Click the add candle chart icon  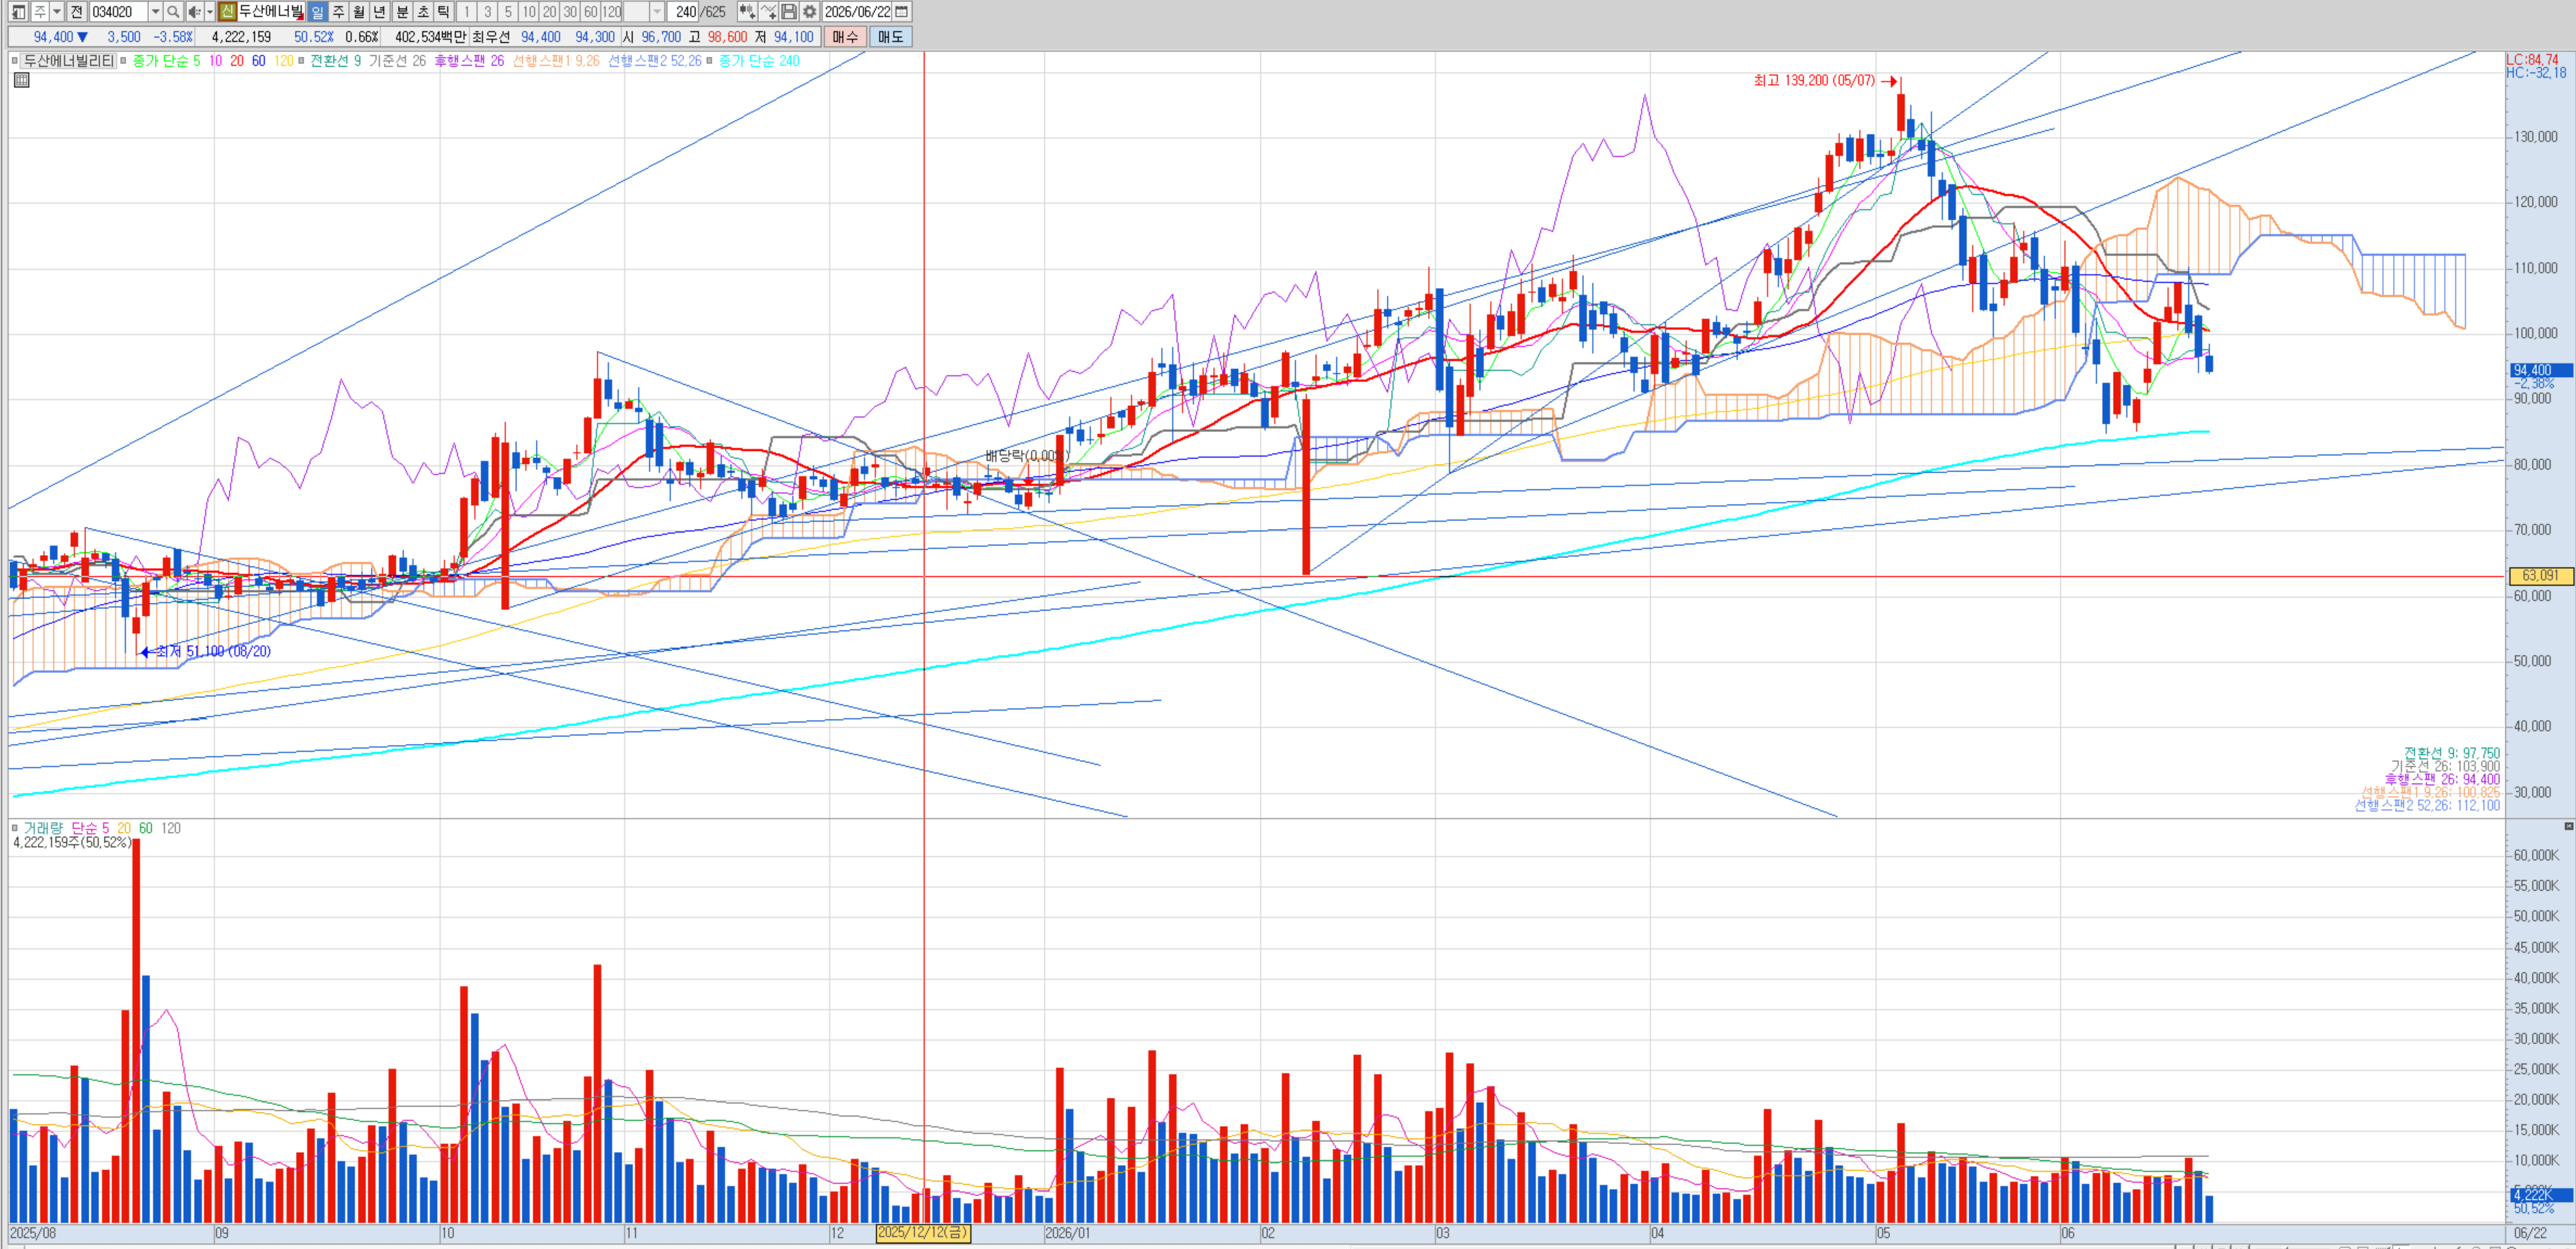(x=747, y=12)
